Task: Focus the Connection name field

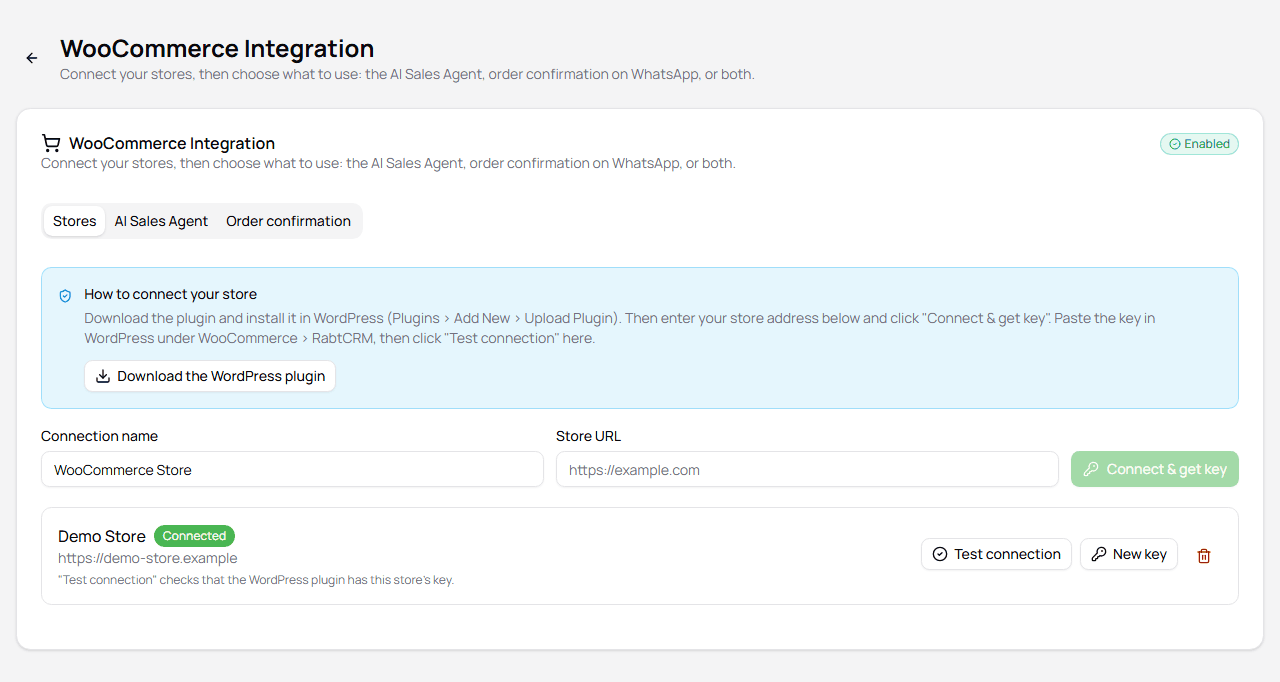Action: click(292, 469)
